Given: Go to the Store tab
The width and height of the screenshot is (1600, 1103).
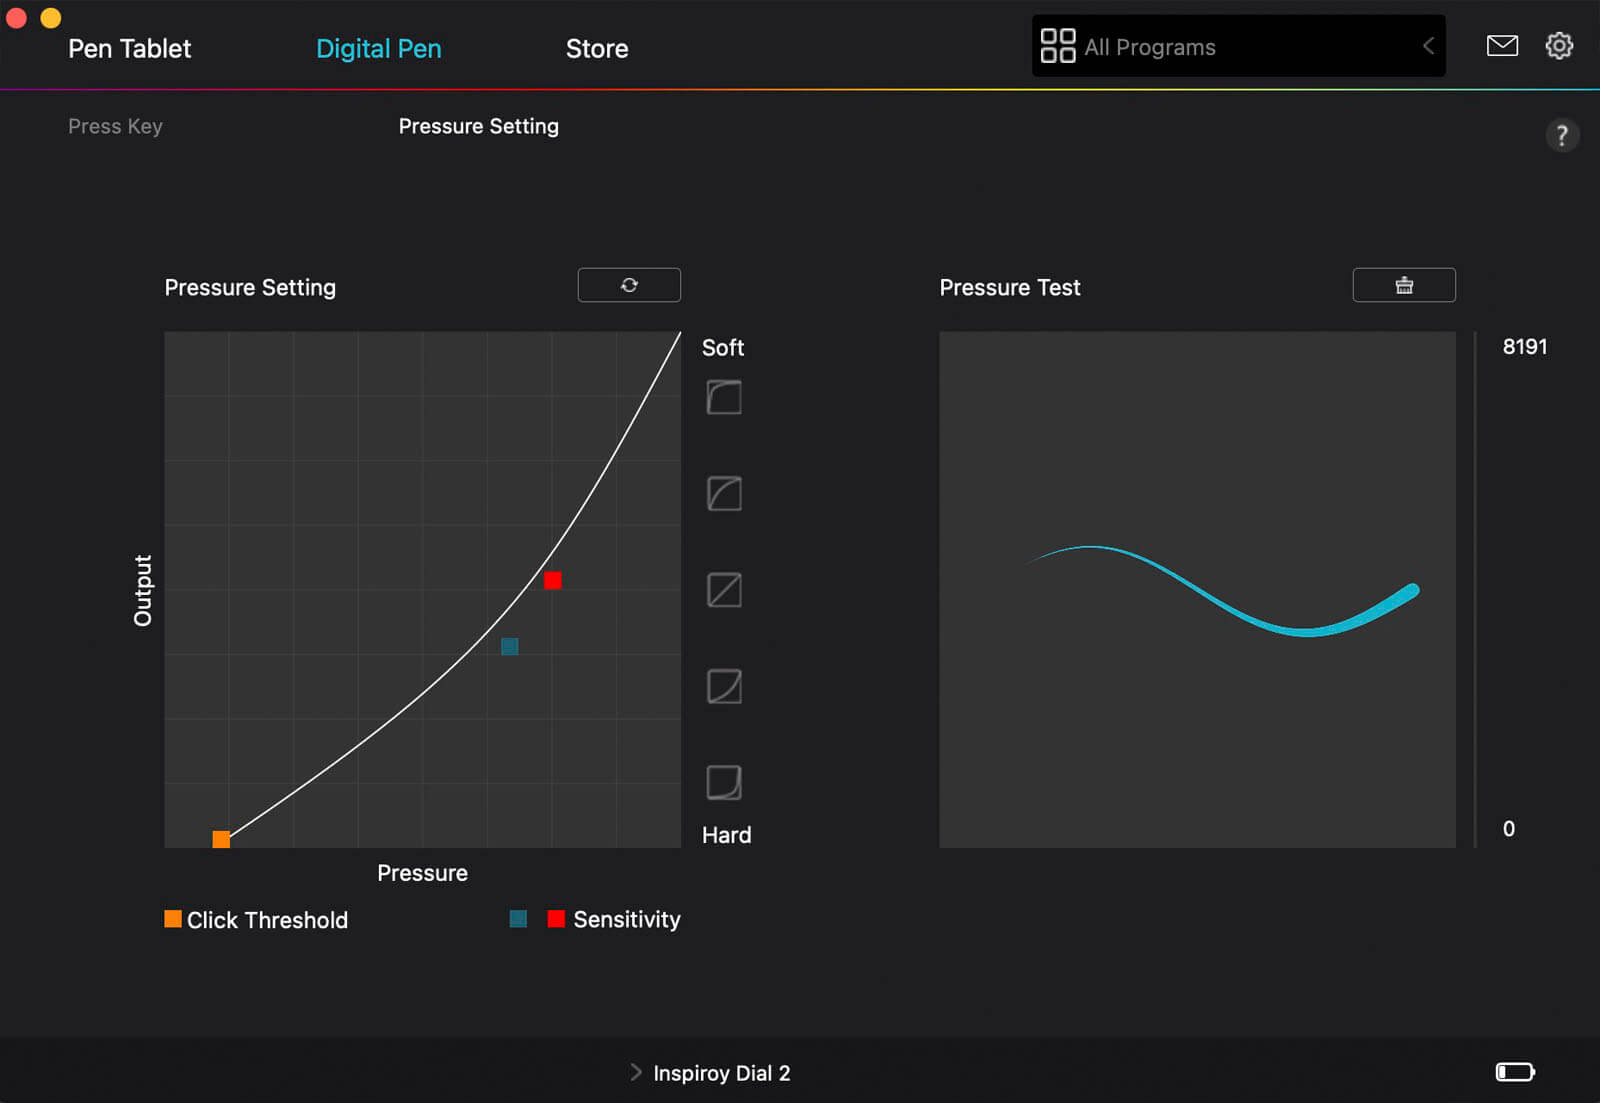Looking at the screenshot, I should point(597,48).
